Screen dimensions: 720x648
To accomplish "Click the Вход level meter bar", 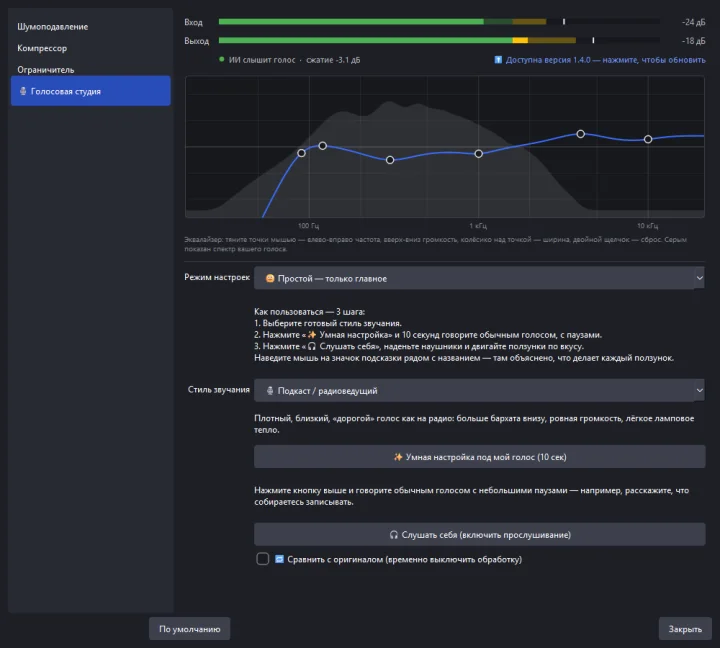I will (x=439, y=22).
